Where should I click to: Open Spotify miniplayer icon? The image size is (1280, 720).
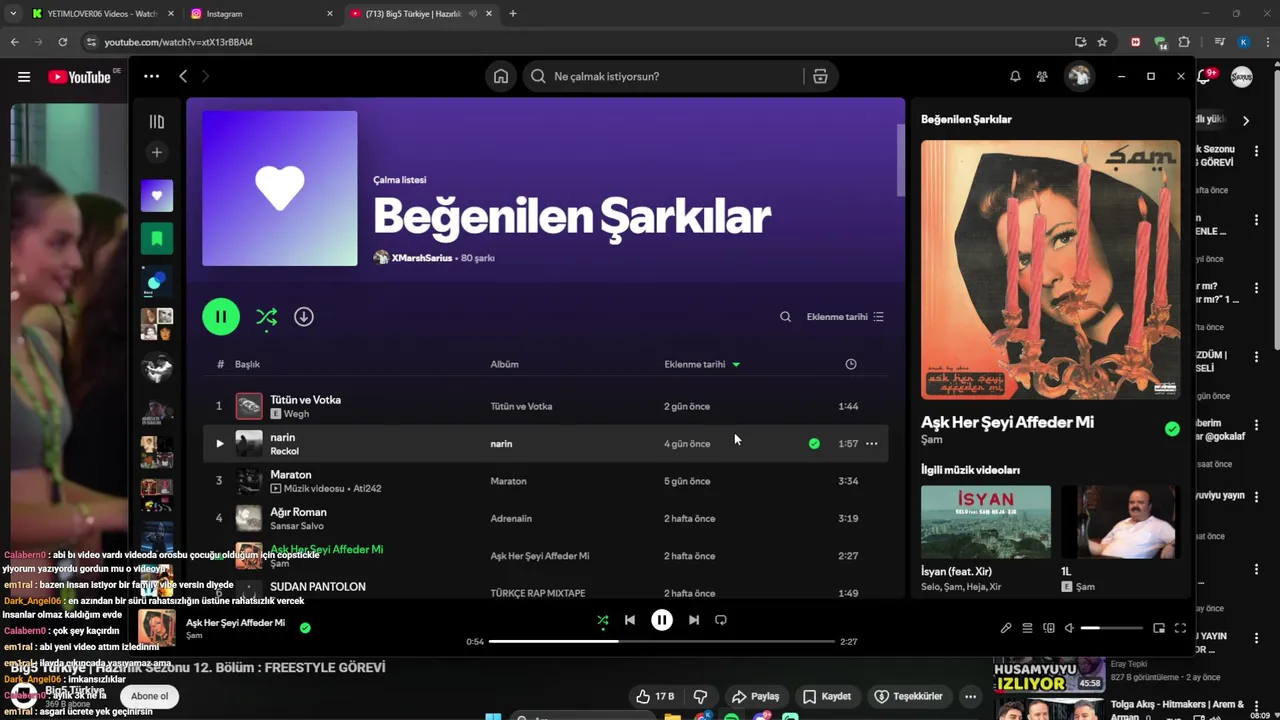(x=1159, y=628)
